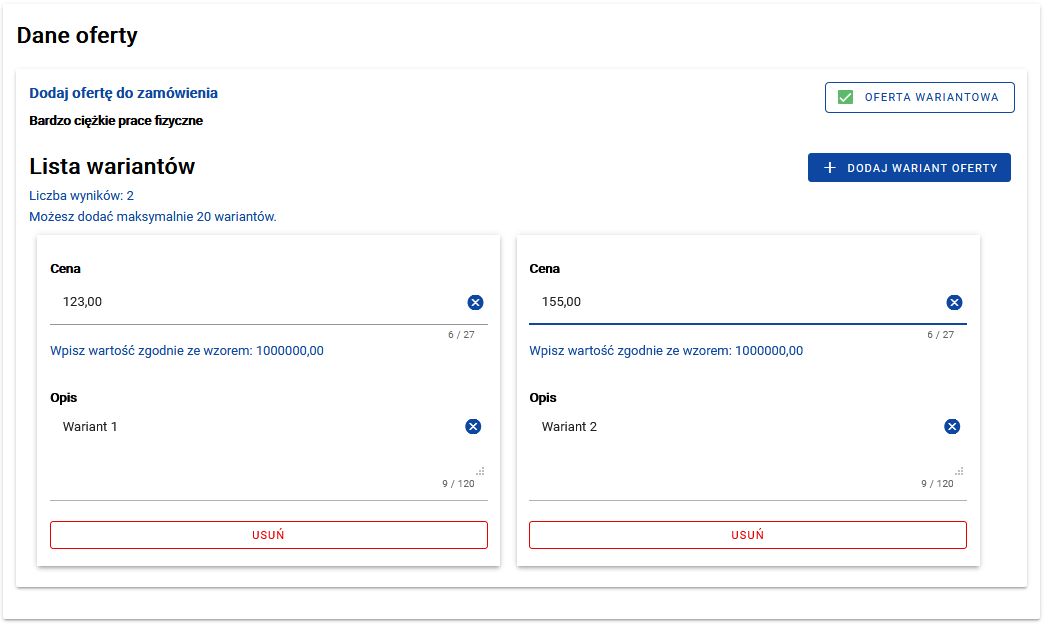This screenshot has width=1044, height=624.
Task: Click the Bardzo ciężkie prace fizyczne title
Action: click(x=116, y=121)
